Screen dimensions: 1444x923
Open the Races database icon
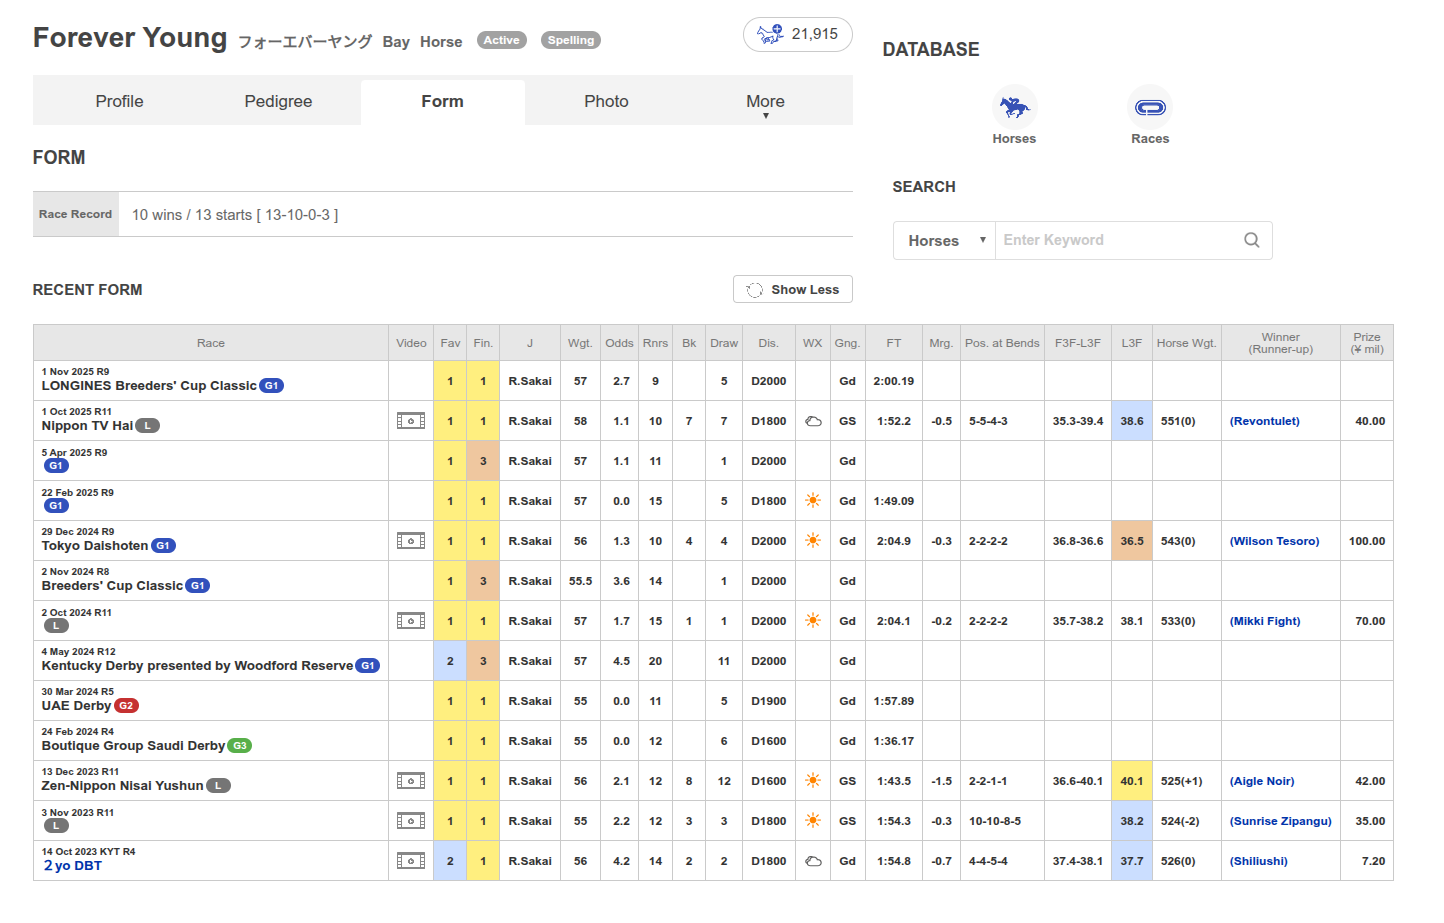tap(1150, 107)
